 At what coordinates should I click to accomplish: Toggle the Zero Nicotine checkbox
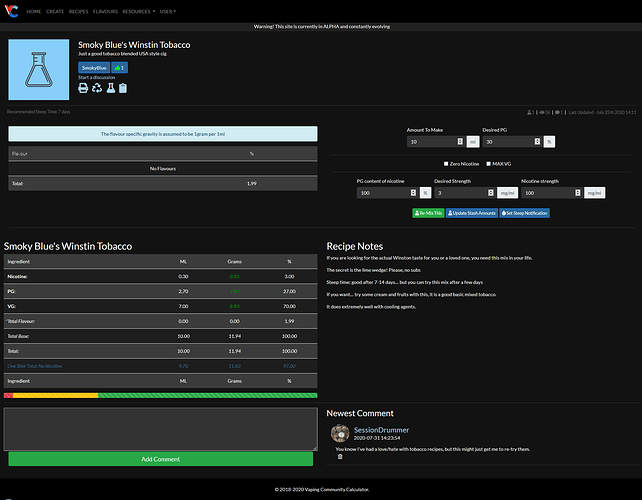tap(446, 164)
